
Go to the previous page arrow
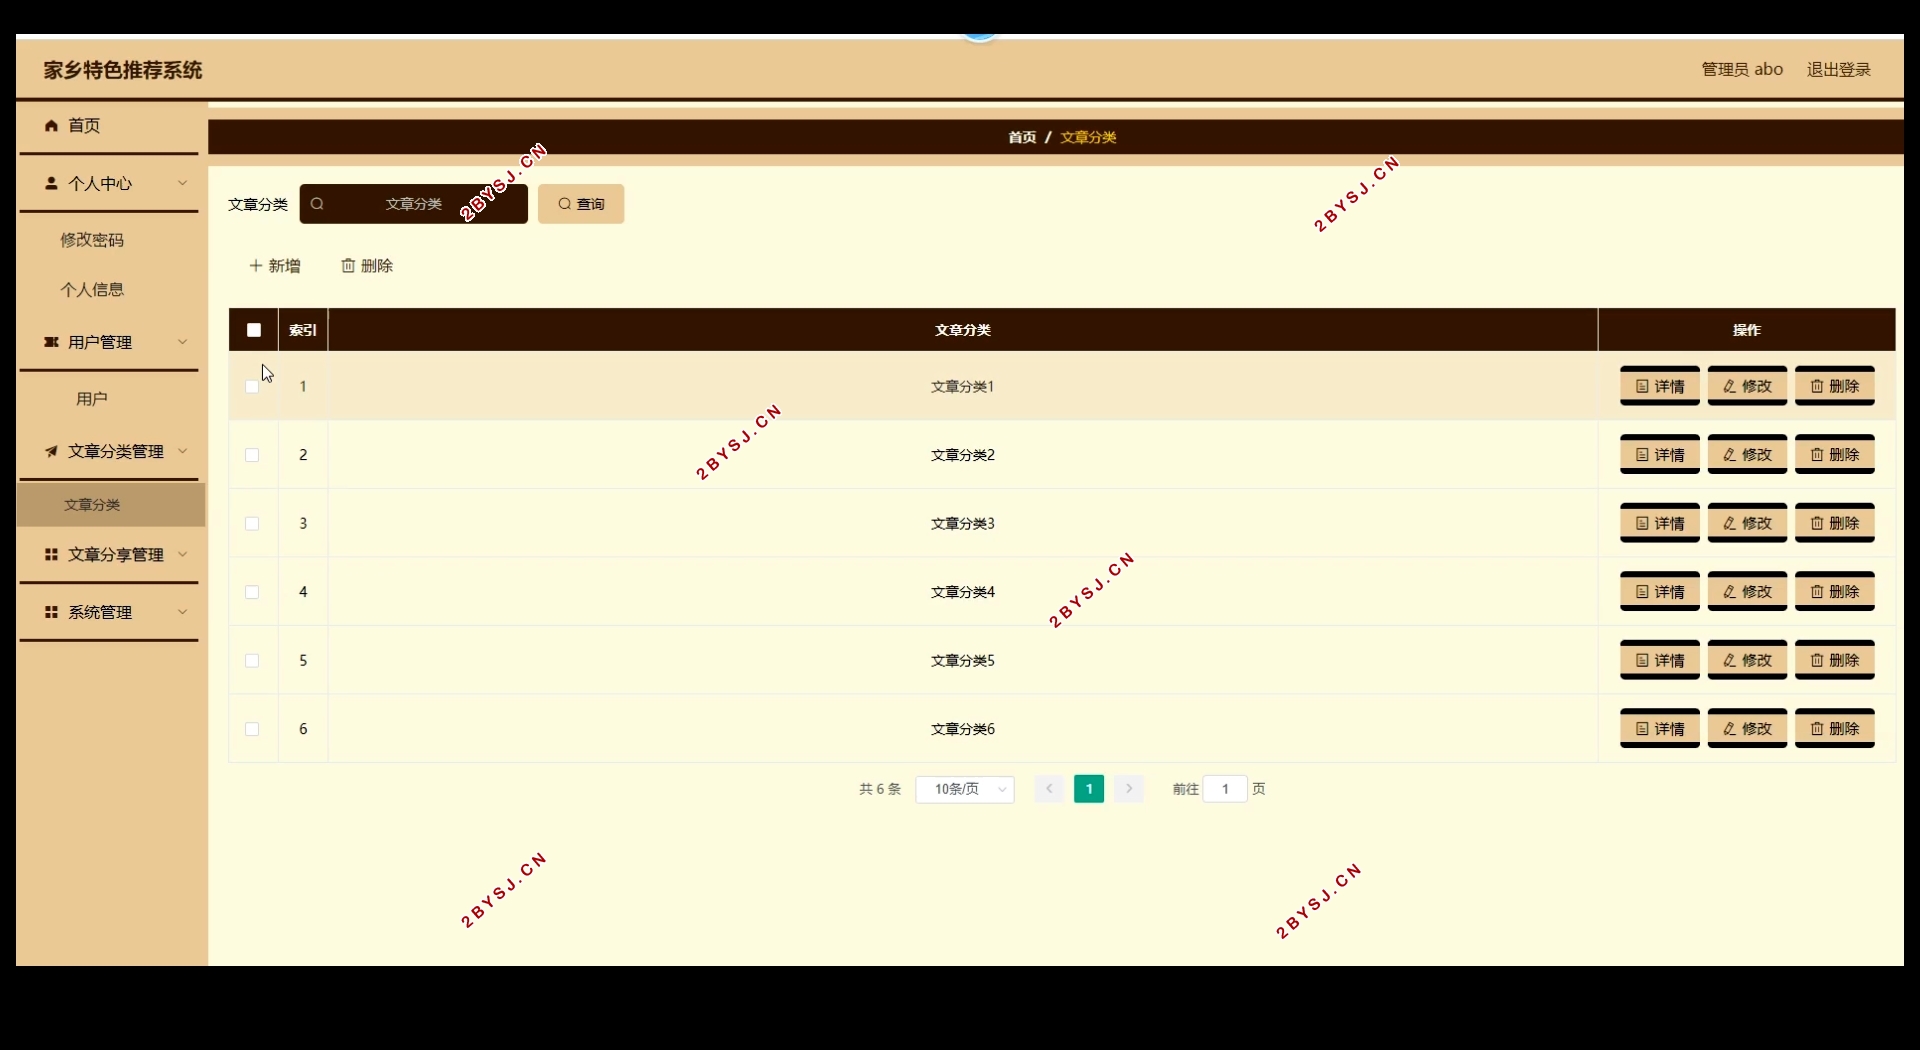point(1049,789)
